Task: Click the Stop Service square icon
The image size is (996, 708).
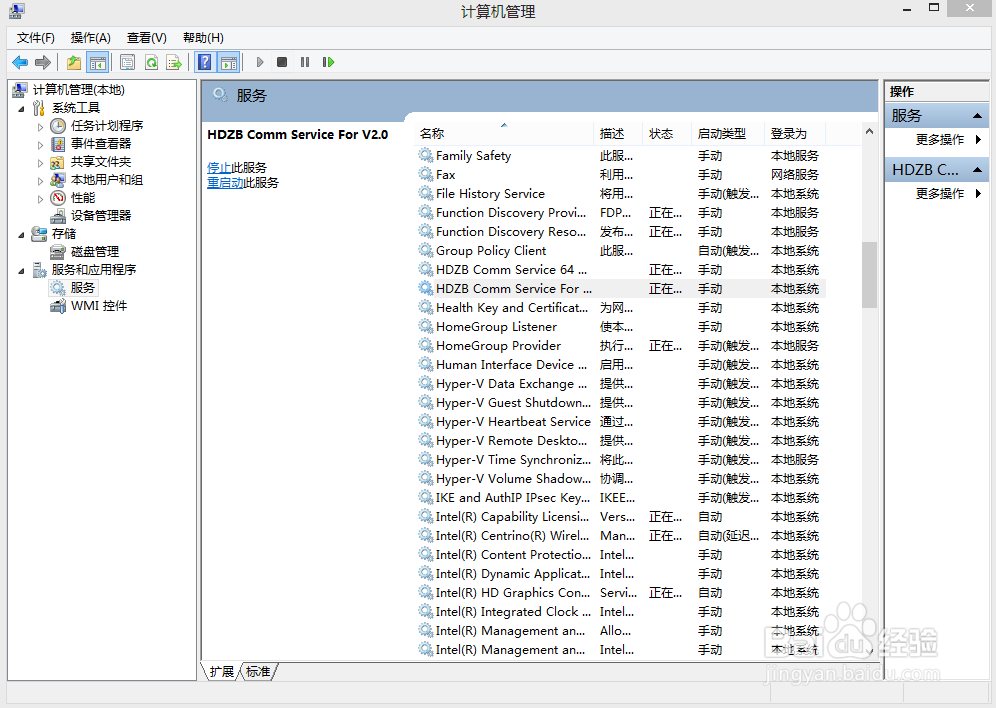Action: (x=282, y=62)
